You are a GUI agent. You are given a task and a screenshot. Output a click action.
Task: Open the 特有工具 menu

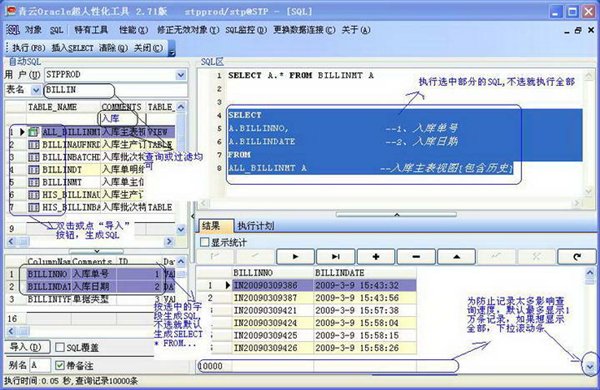91,30
